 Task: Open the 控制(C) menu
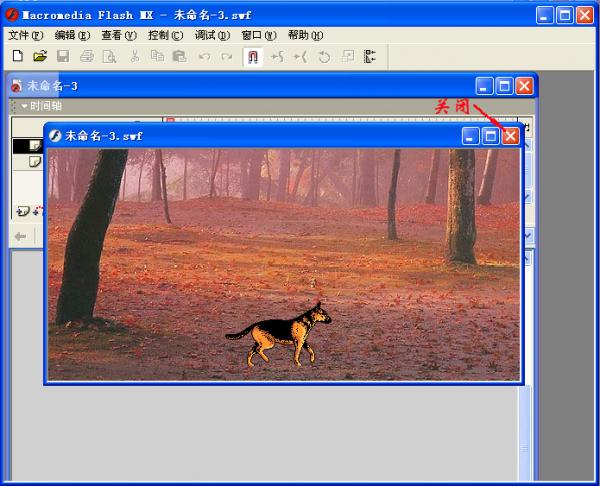click(x=166, y=36)
